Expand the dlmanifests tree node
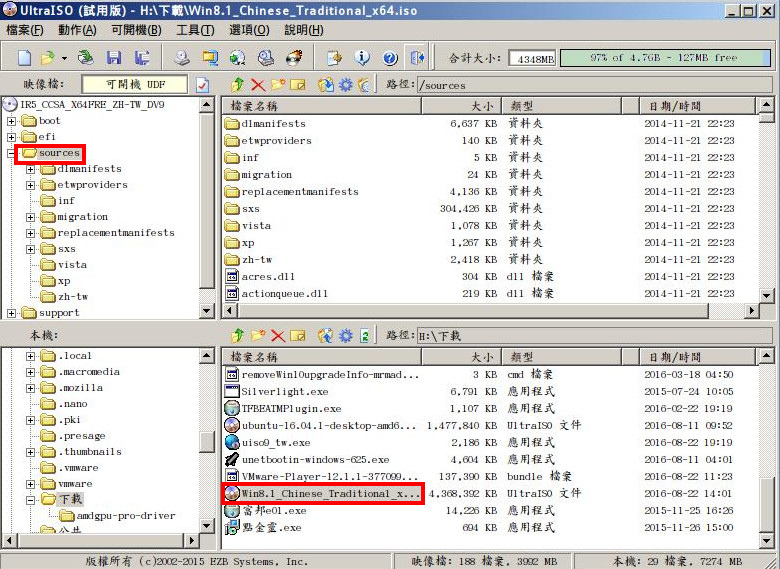The height and width of the screenshot is (569, 780). (x=31, y=169)
